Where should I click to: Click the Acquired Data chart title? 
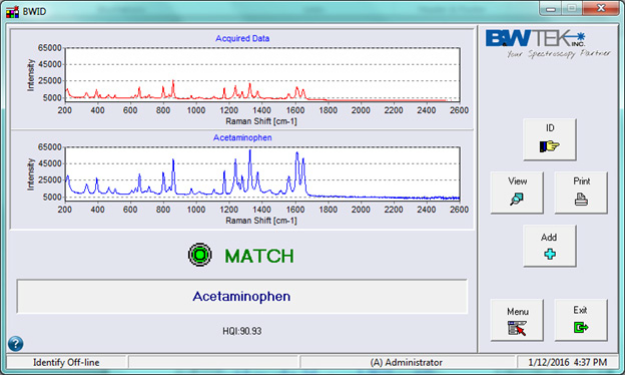click(242, 38)
